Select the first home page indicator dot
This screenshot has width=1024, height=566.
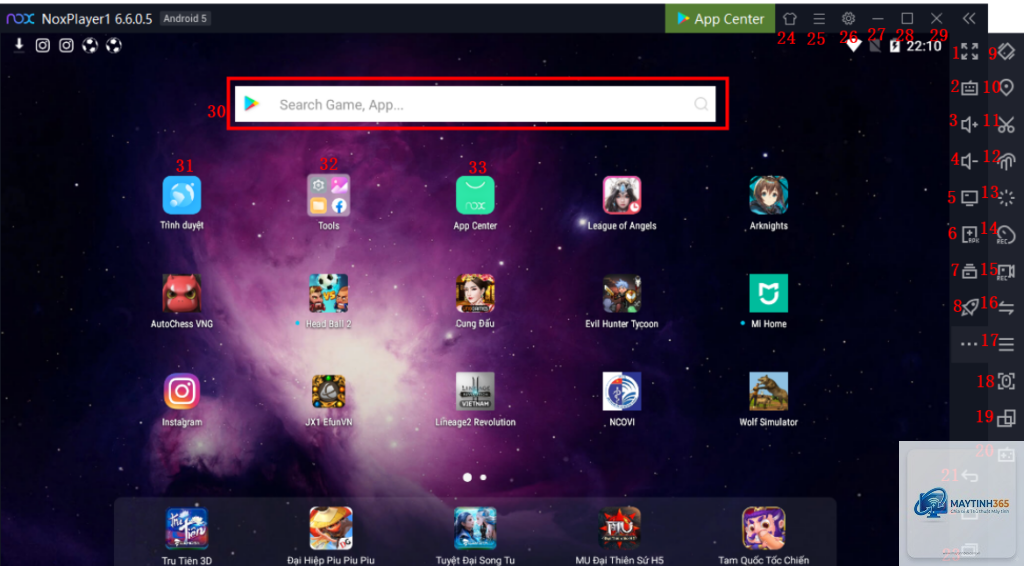(x=467, y=477)
